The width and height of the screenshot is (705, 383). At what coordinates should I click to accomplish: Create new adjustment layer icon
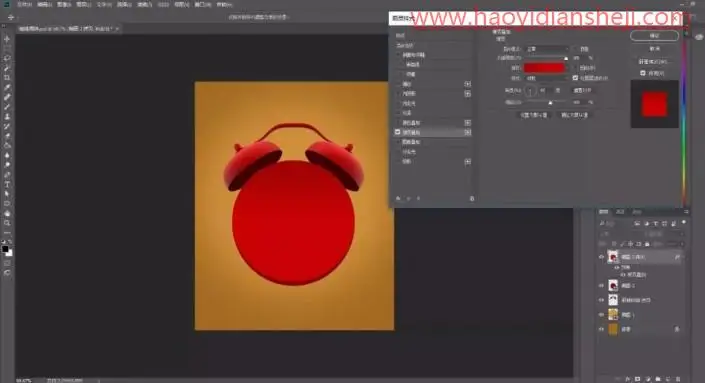click(x=648, y=379)
